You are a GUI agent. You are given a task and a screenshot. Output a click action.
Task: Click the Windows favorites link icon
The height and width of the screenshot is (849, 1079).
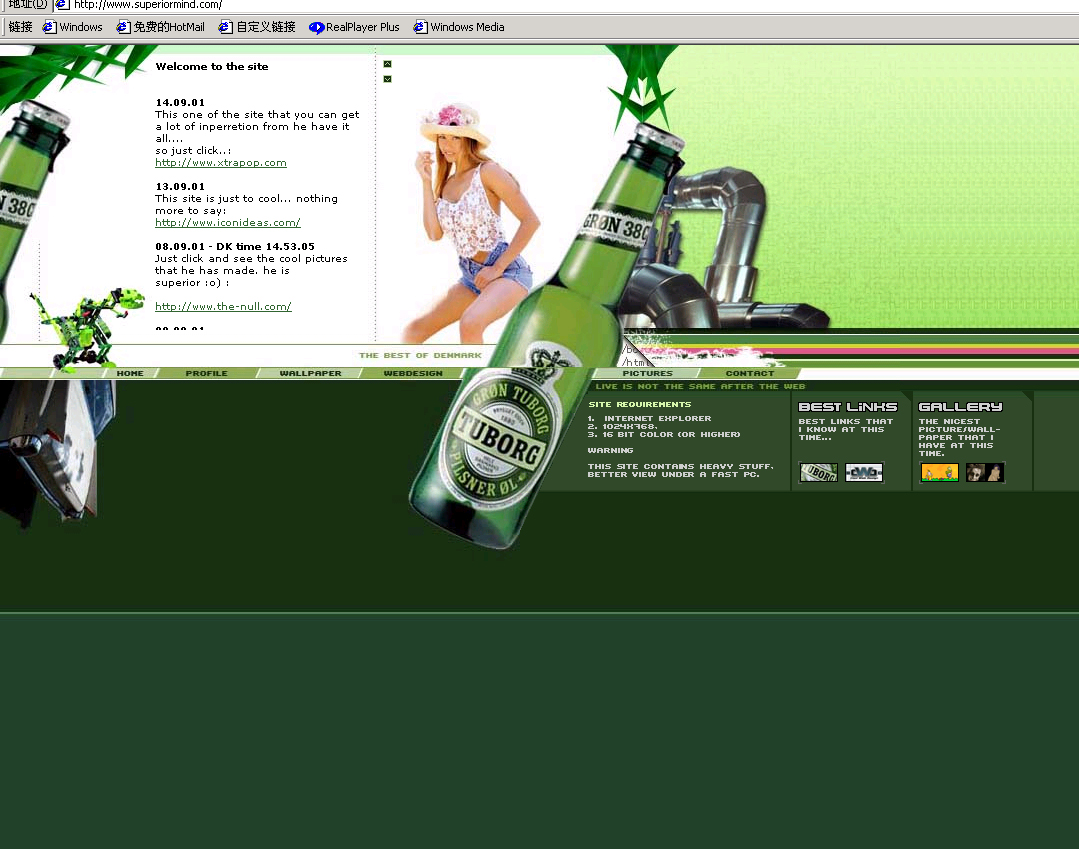(49, 27)
